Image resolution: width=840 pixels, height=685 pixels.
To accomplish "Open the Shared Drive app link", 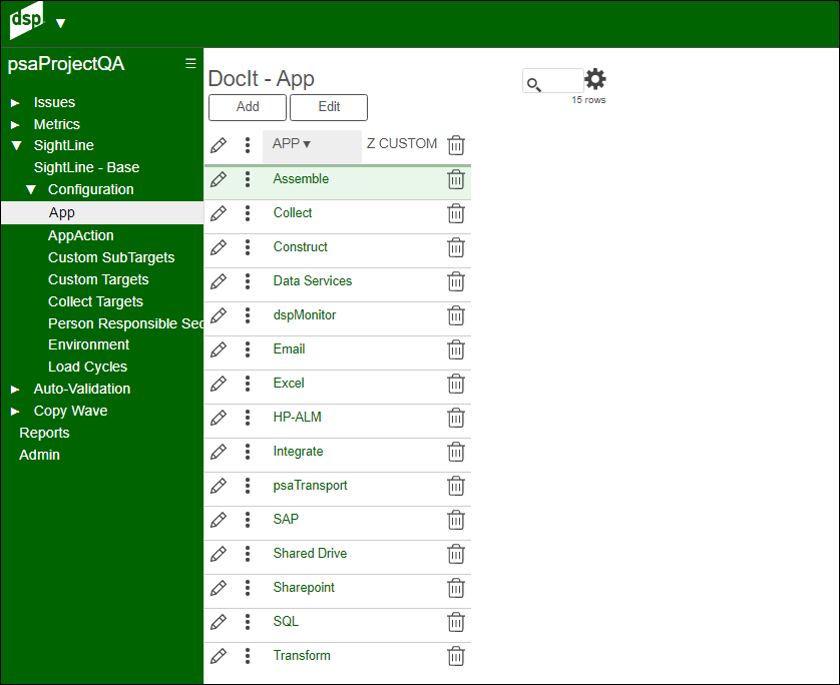I will point(310,553).
